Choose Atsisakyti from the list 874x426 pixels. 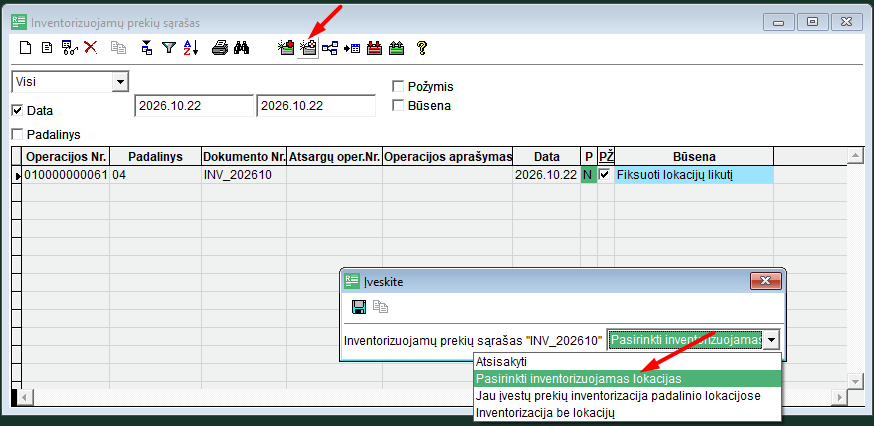pos(627,361)
